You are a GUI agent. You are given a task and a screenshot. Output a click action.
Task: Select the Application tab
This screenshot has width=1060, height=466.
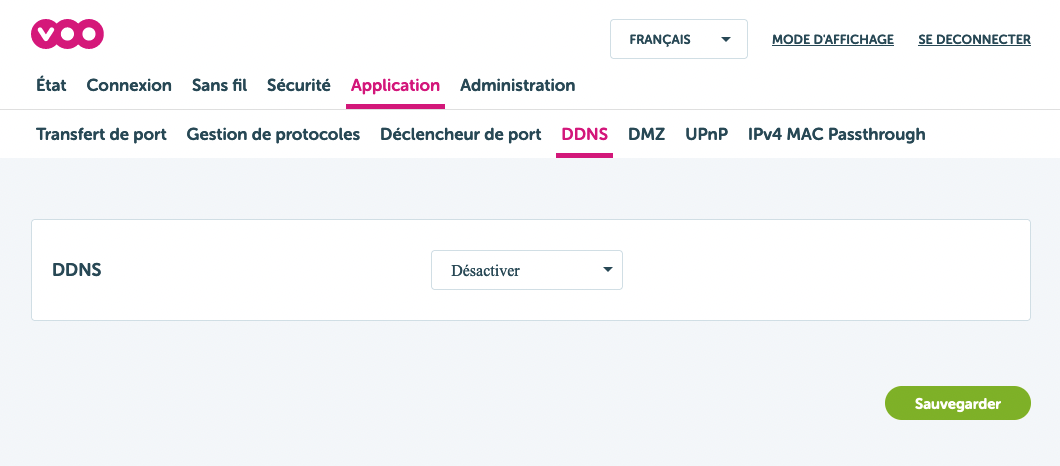click(x=395, y=85)
